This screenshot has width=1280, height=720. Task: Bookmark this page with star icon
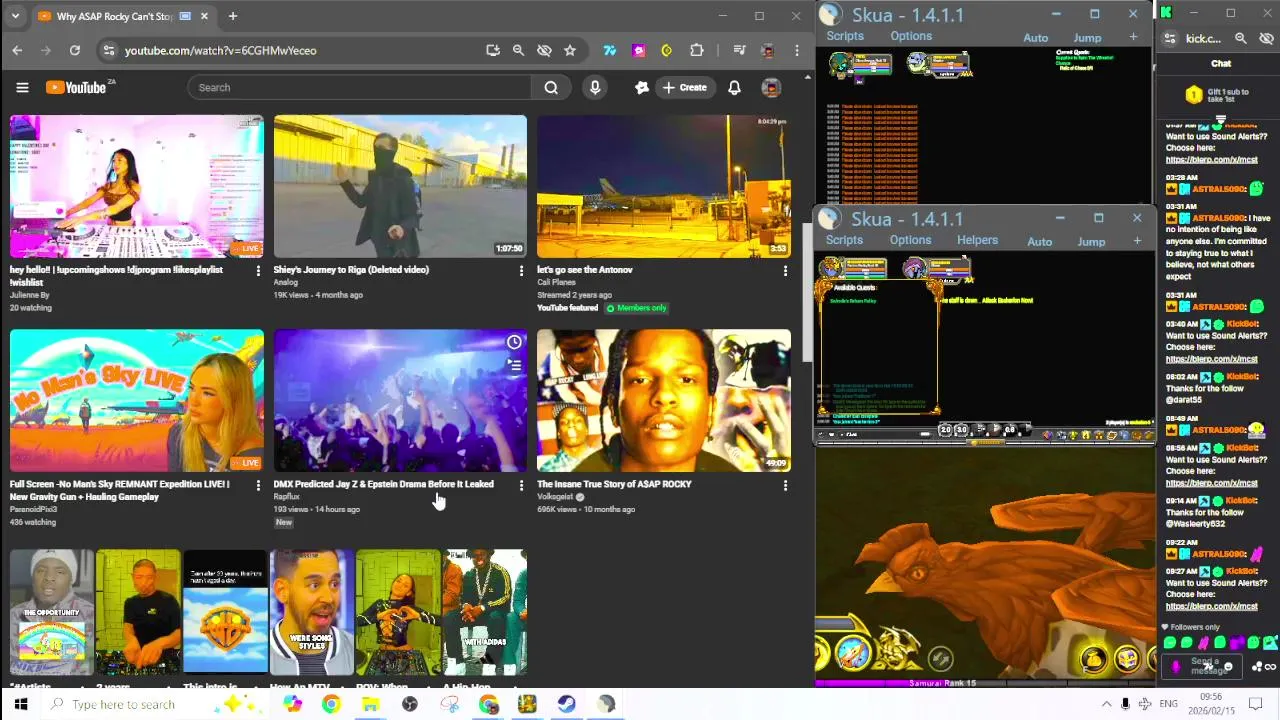click(x=570, y=50)
